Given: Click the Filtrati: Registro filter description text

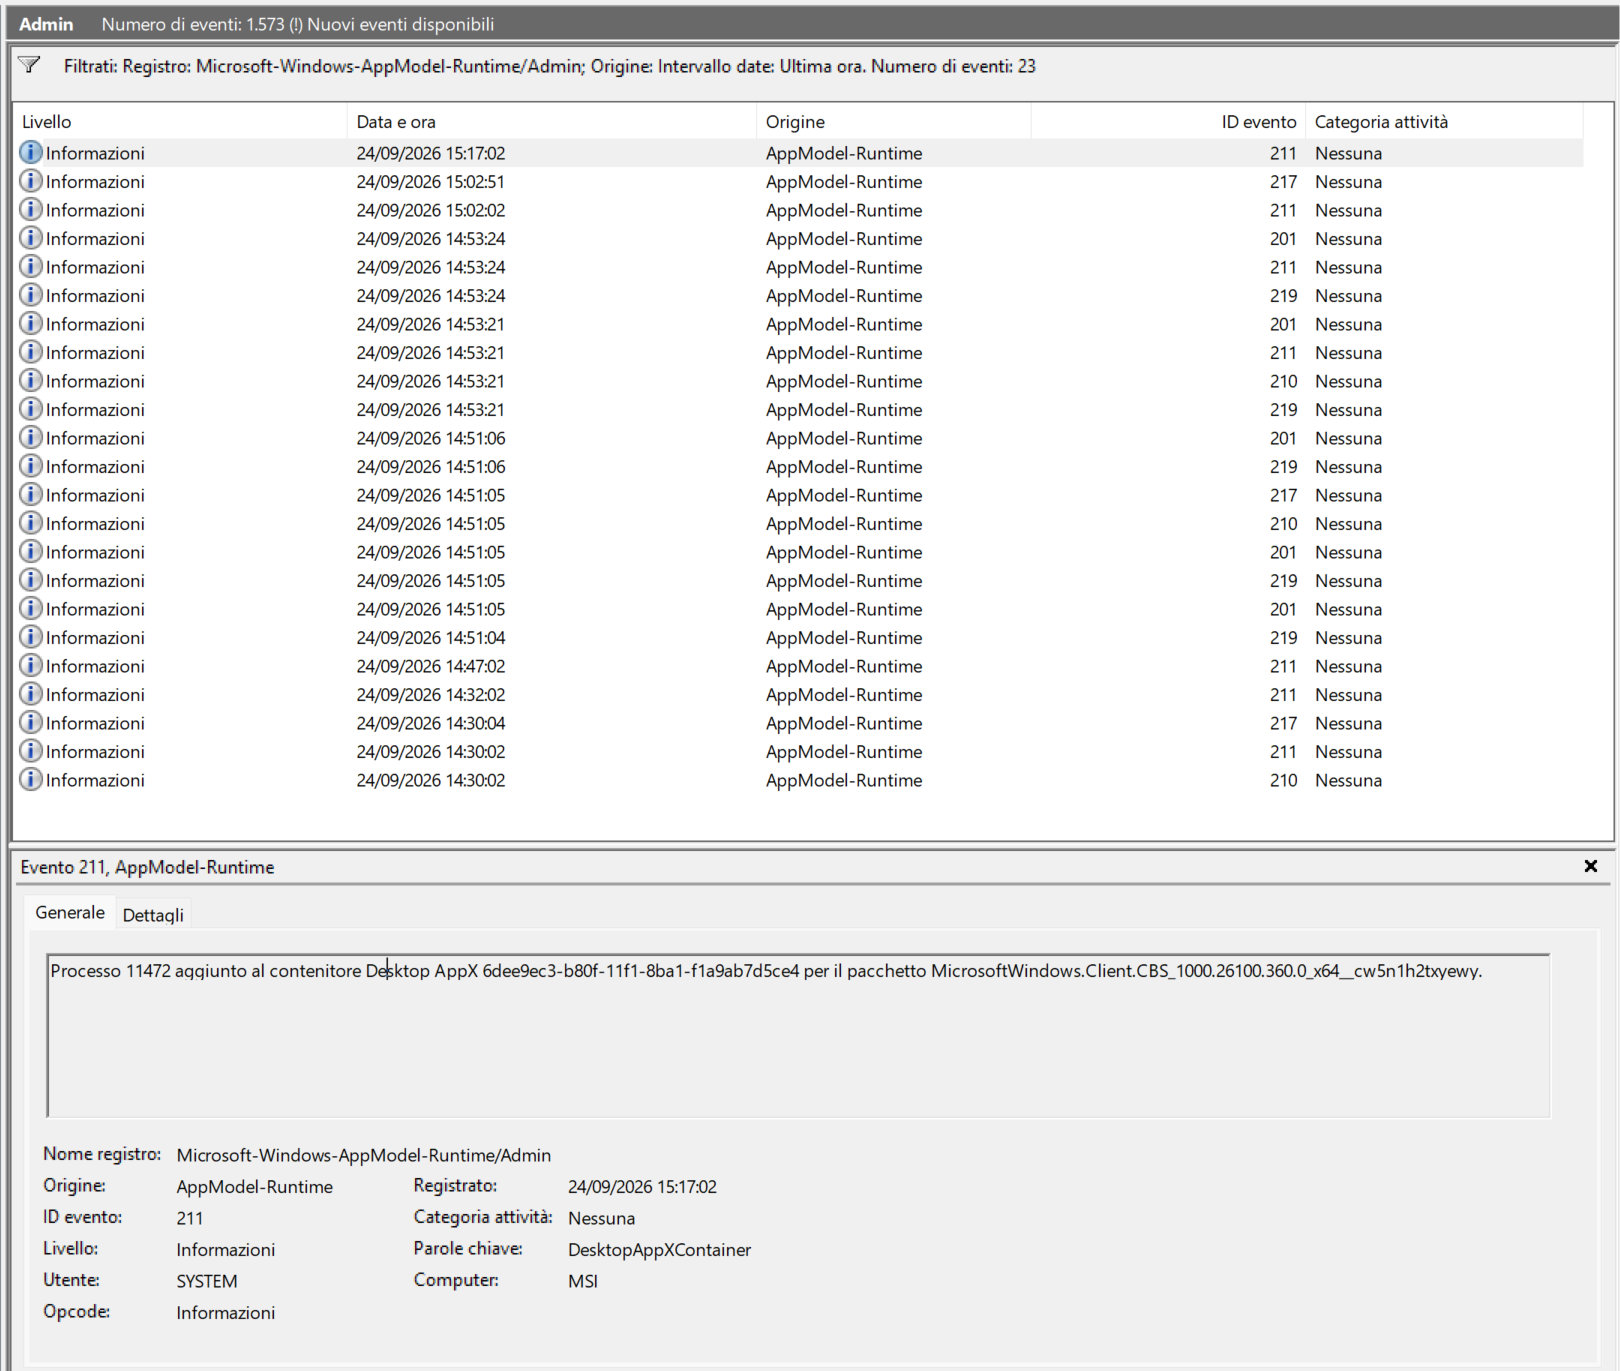Looking at the screenshot, I should 549,66.
